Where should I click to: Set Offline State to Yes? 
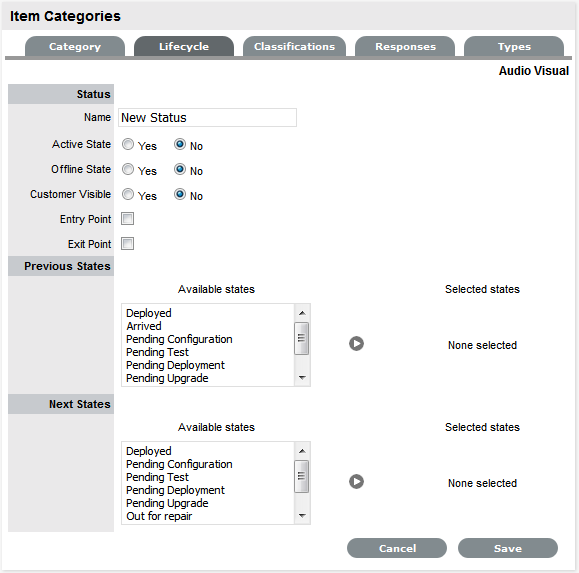(x=128, y=169)
